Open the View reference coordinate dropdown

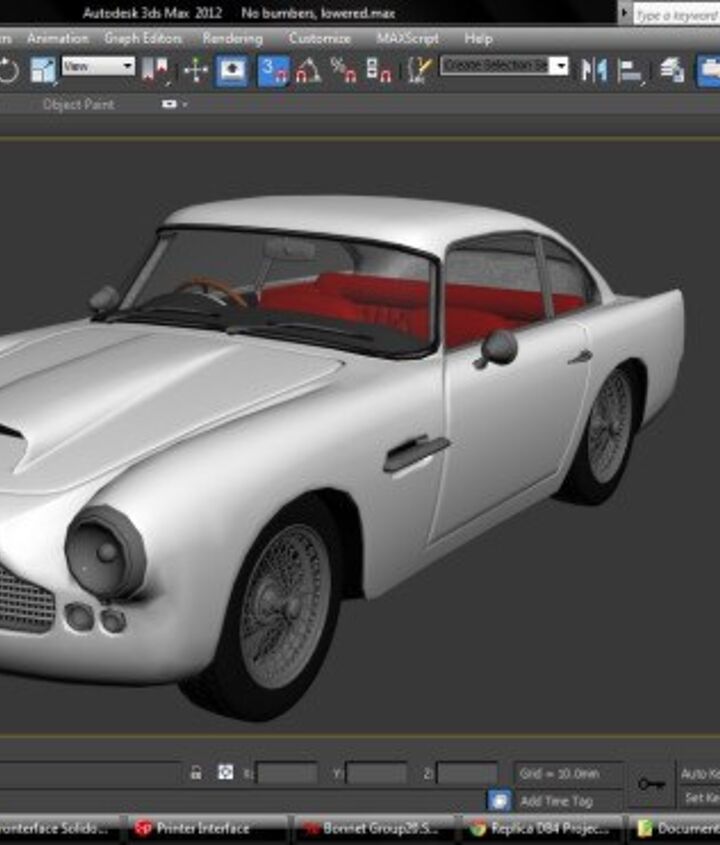click(x=98, y=66)
